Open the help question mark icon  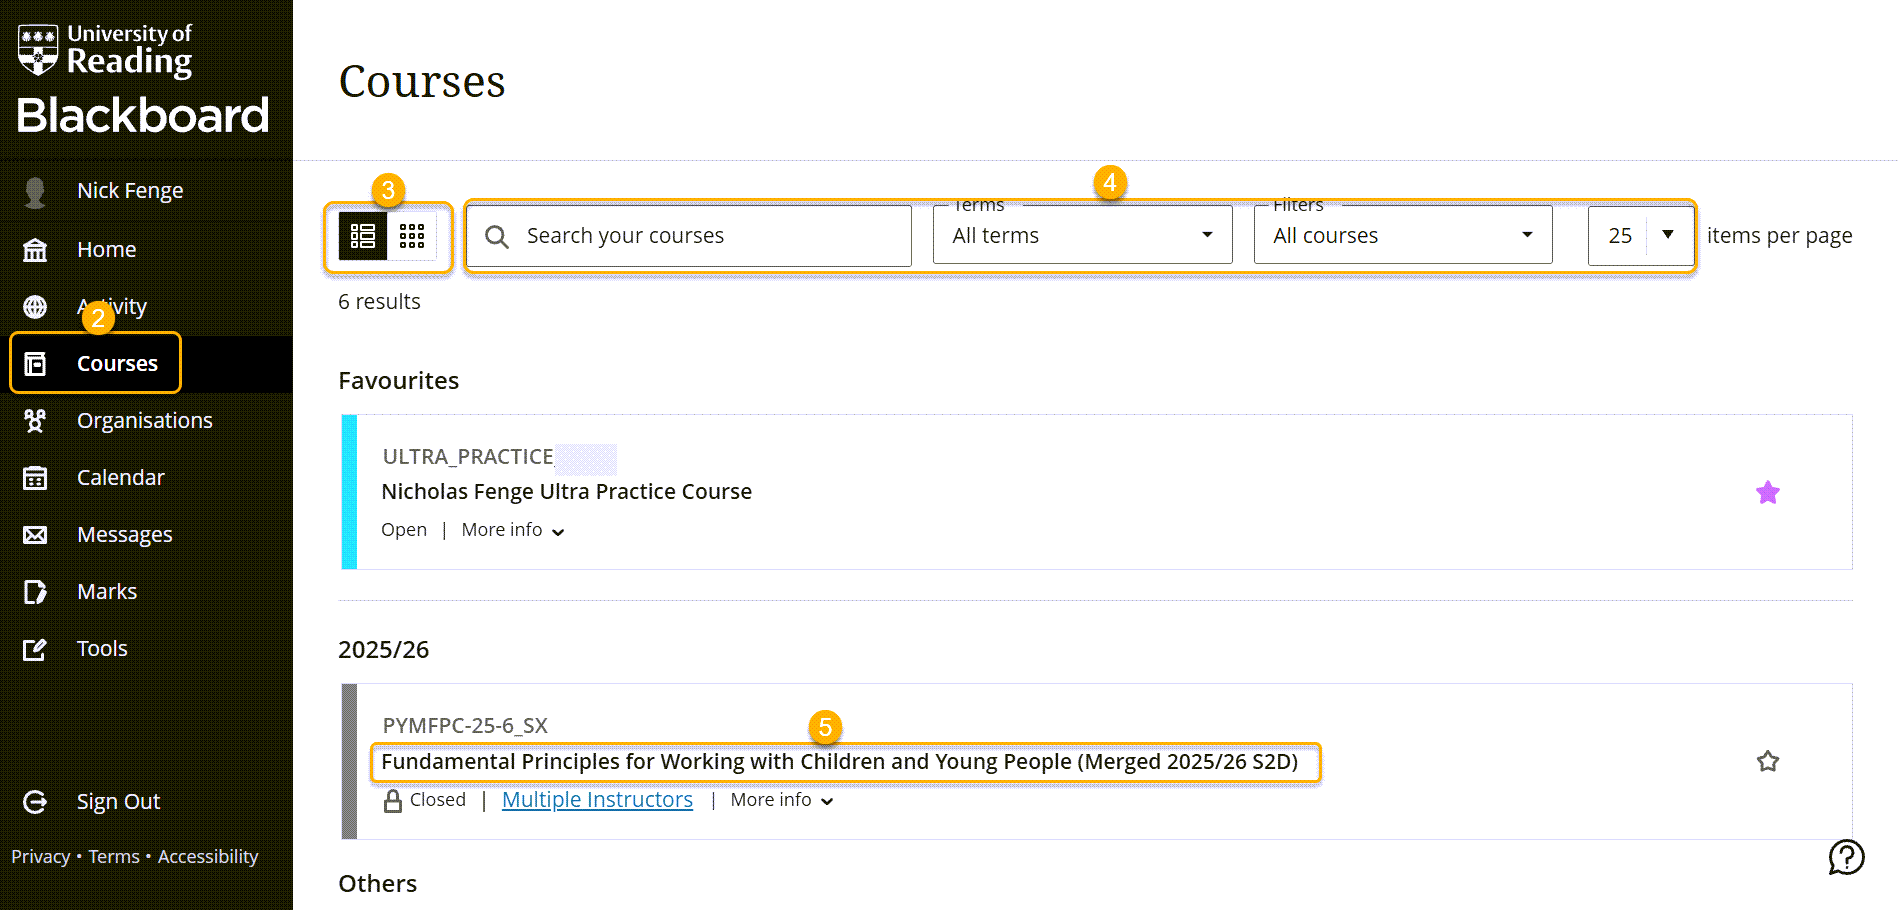pyautogui.click(x=1846, y=857)
